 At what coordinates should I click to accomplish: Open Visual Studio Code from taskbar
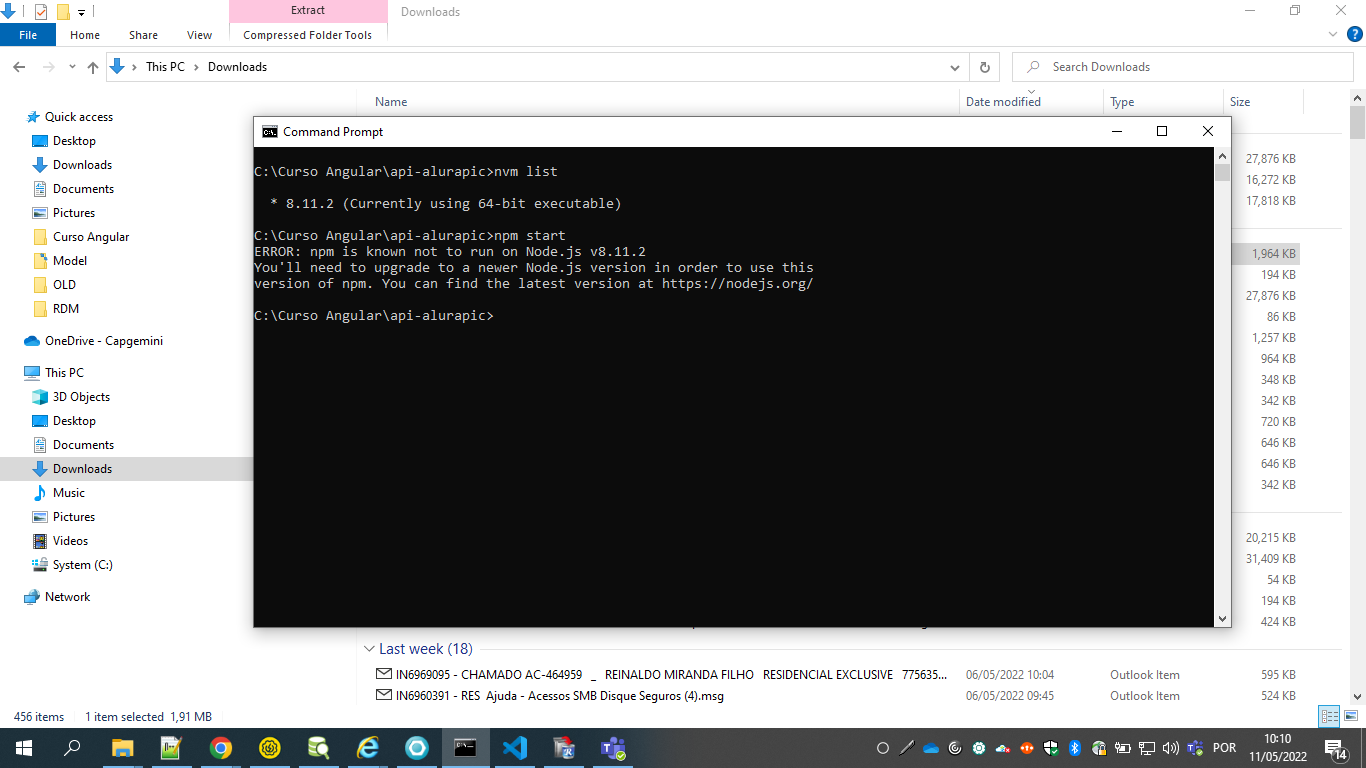point(515,748)
